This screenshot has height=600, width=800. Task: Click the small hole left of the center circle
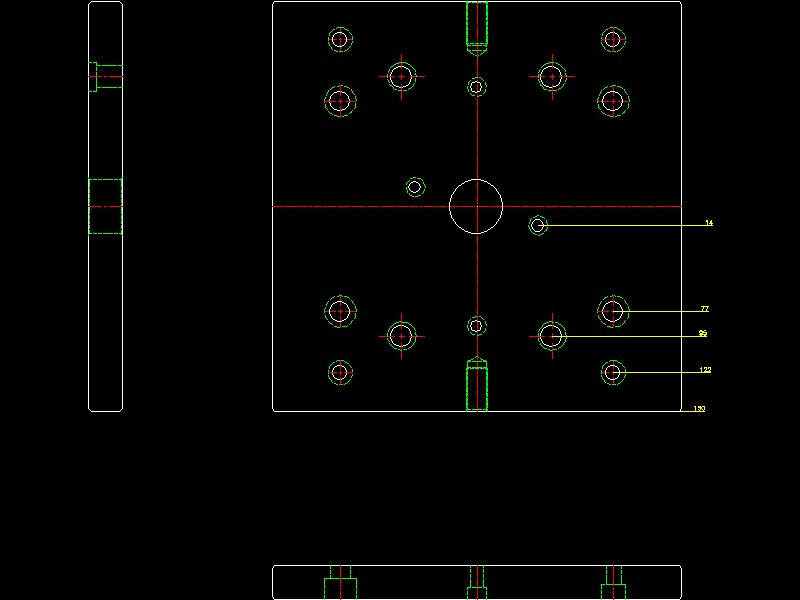[414, 185]
